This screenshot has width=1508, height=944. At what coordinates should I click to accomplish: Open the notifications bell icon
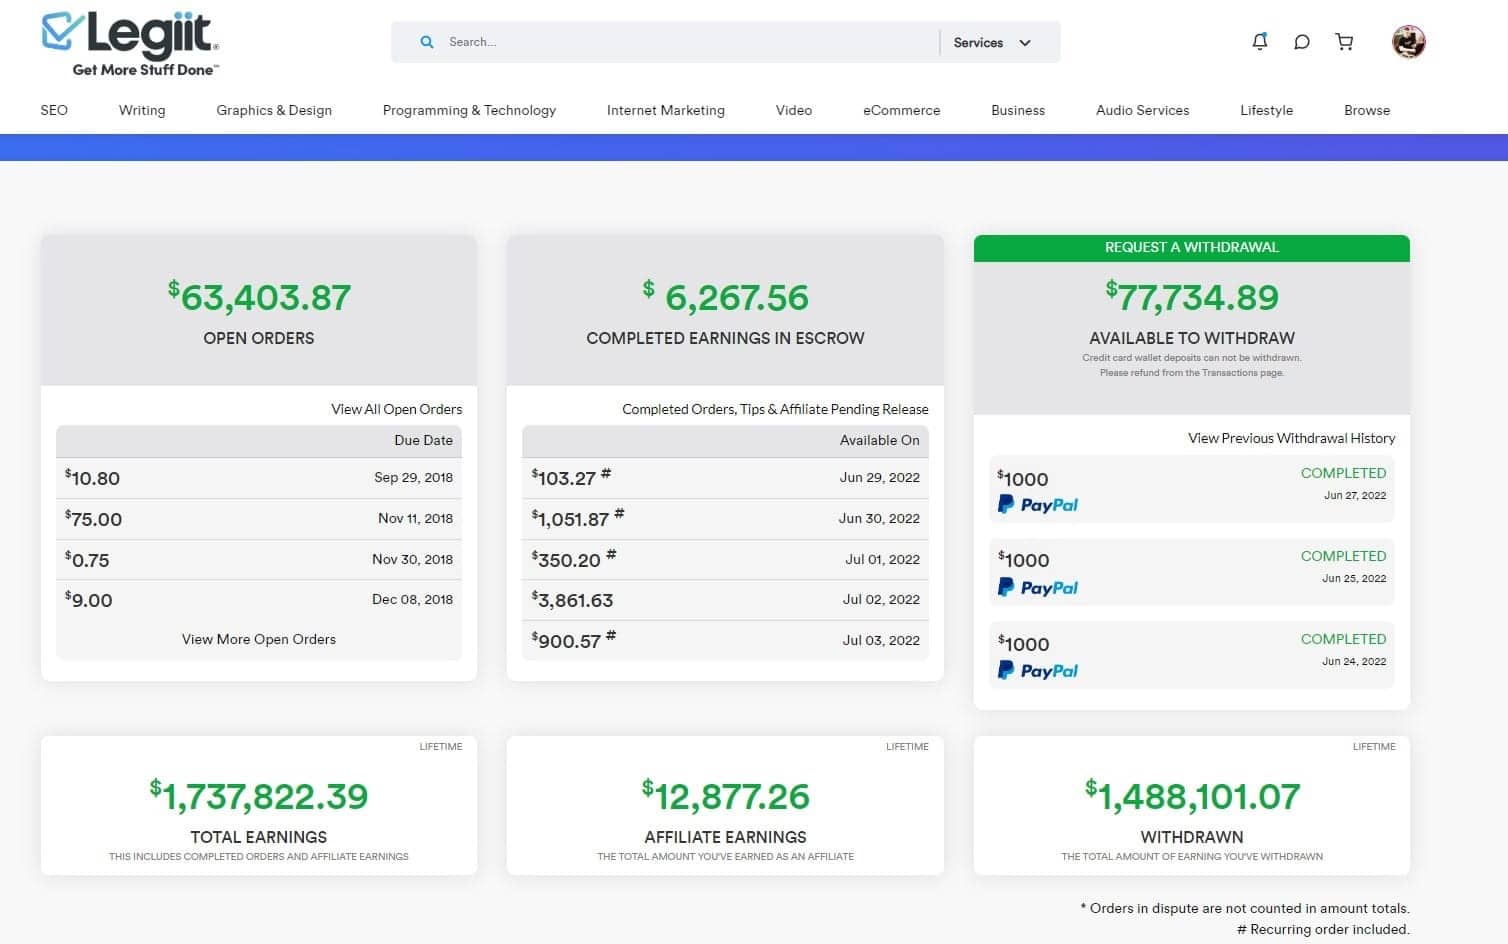point(1259,41)
